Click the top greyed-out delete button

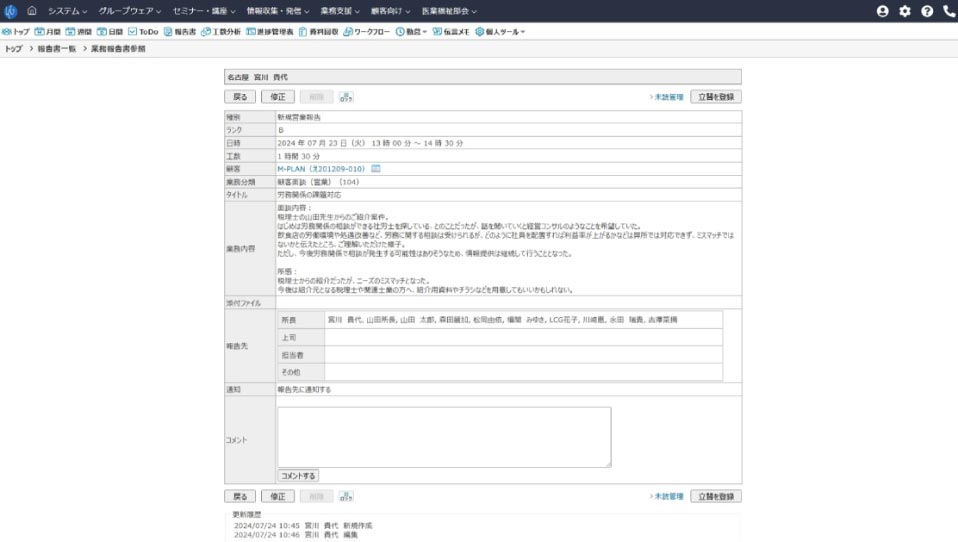[316, 97]
